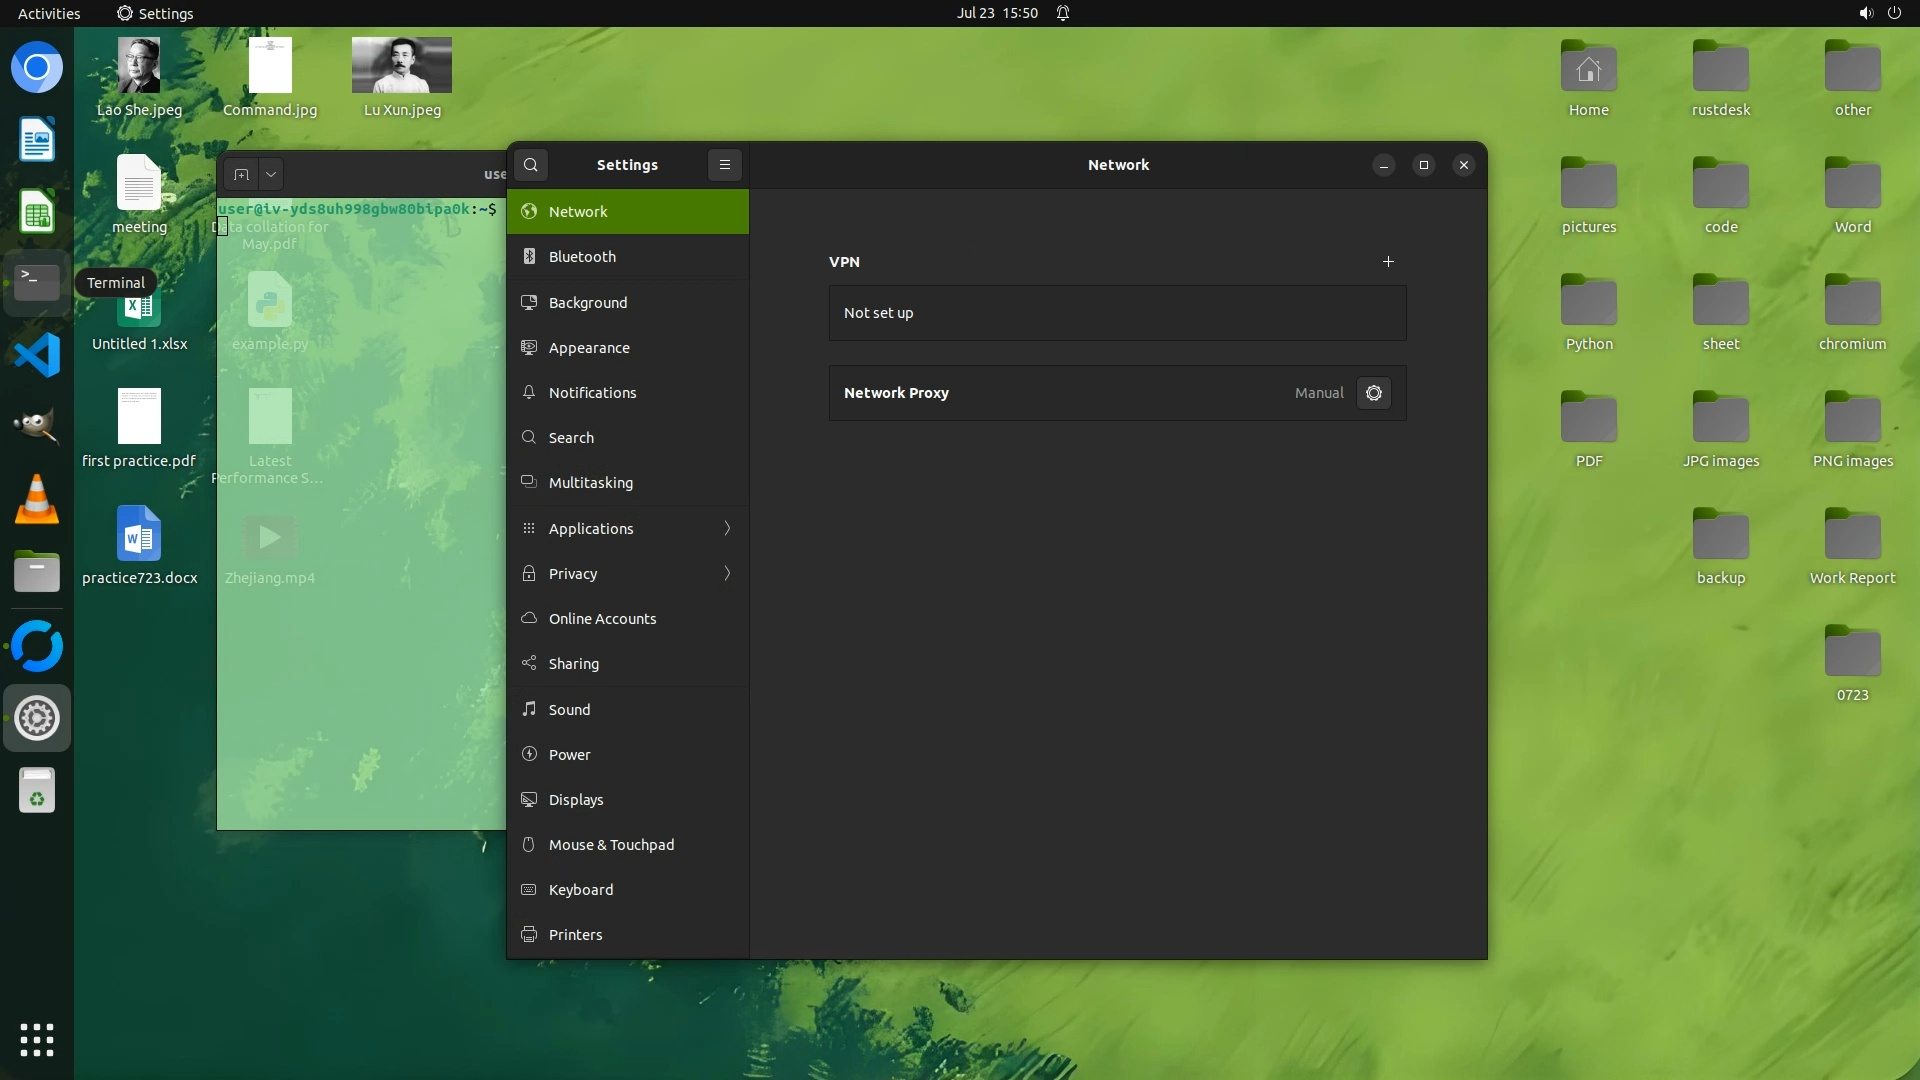This screenshot has width=1920, height=1080.
Task: Click the Settings search magnifier icon
Action: tap(531, 165)
